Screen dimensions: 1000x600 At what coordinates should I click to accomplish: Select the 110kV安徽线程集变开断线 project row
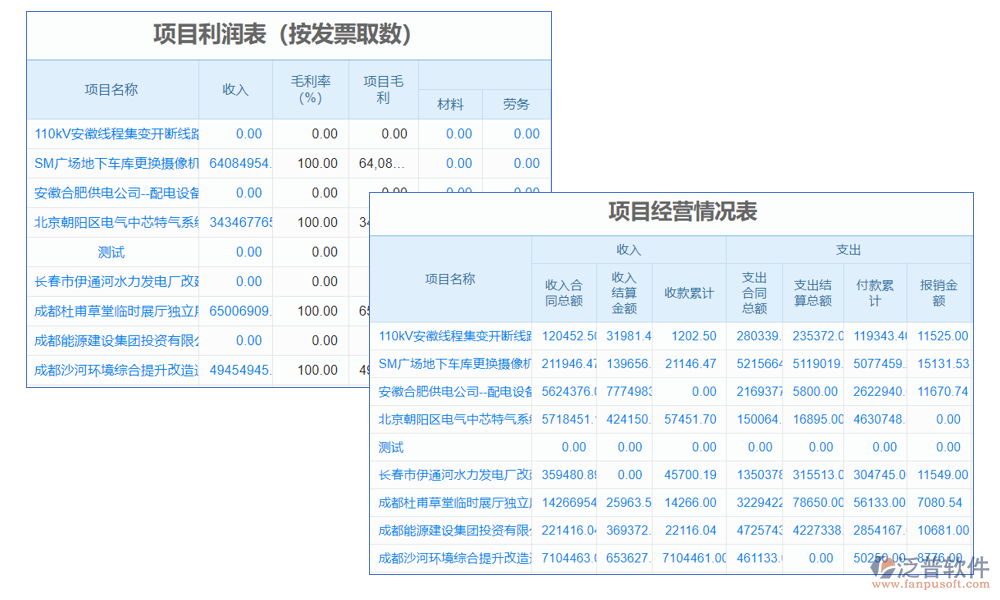click(x=111, y=133)
